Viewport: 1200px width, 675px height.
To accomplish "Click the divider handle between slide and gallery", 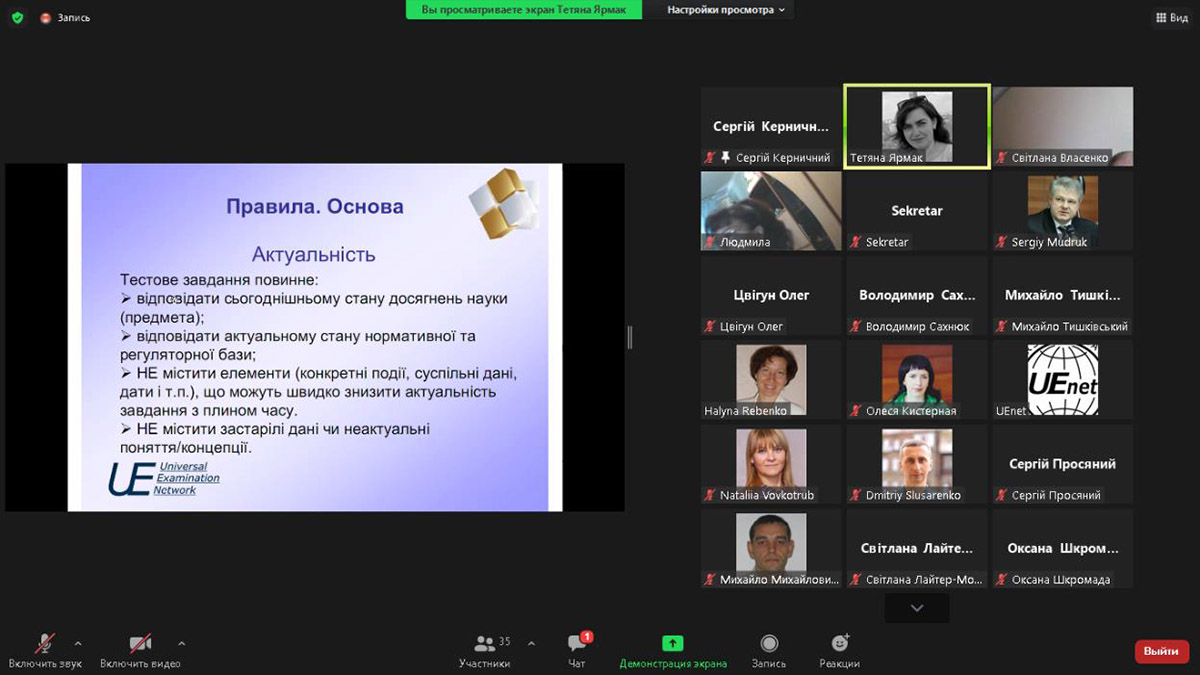I will click(629, 337).
